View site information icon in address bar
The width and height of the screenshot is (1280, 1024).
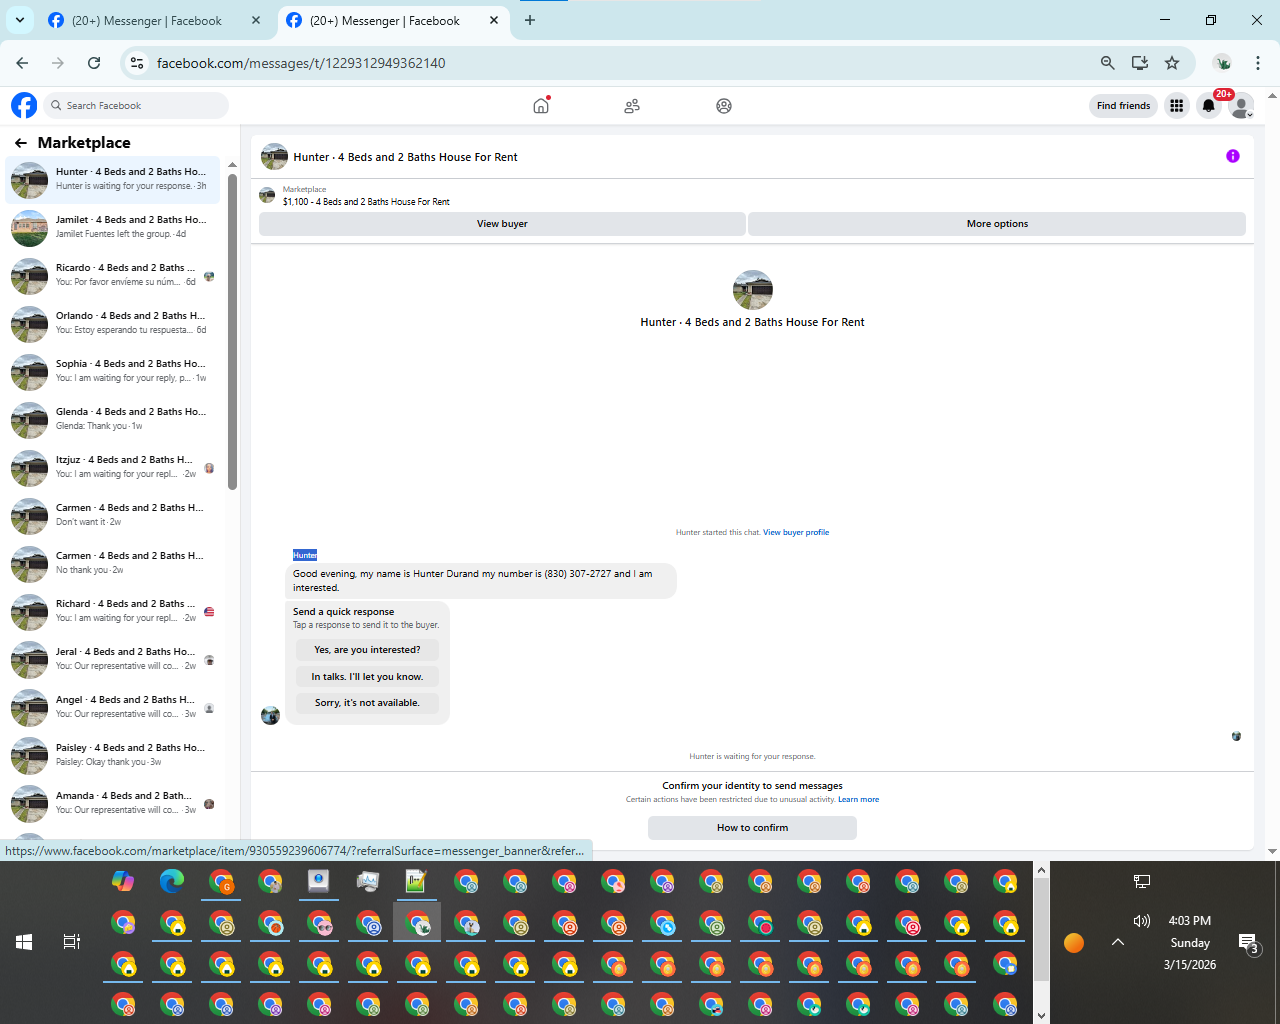[x=137, y=63]
